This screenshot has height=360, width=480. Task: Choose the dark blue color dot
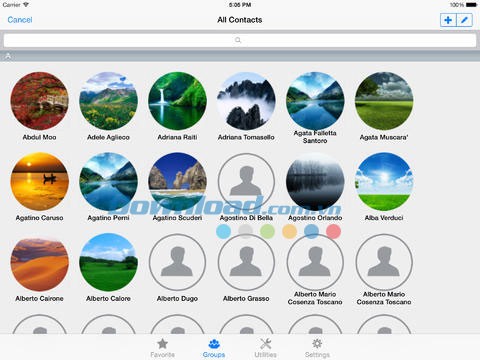point(311,231)
